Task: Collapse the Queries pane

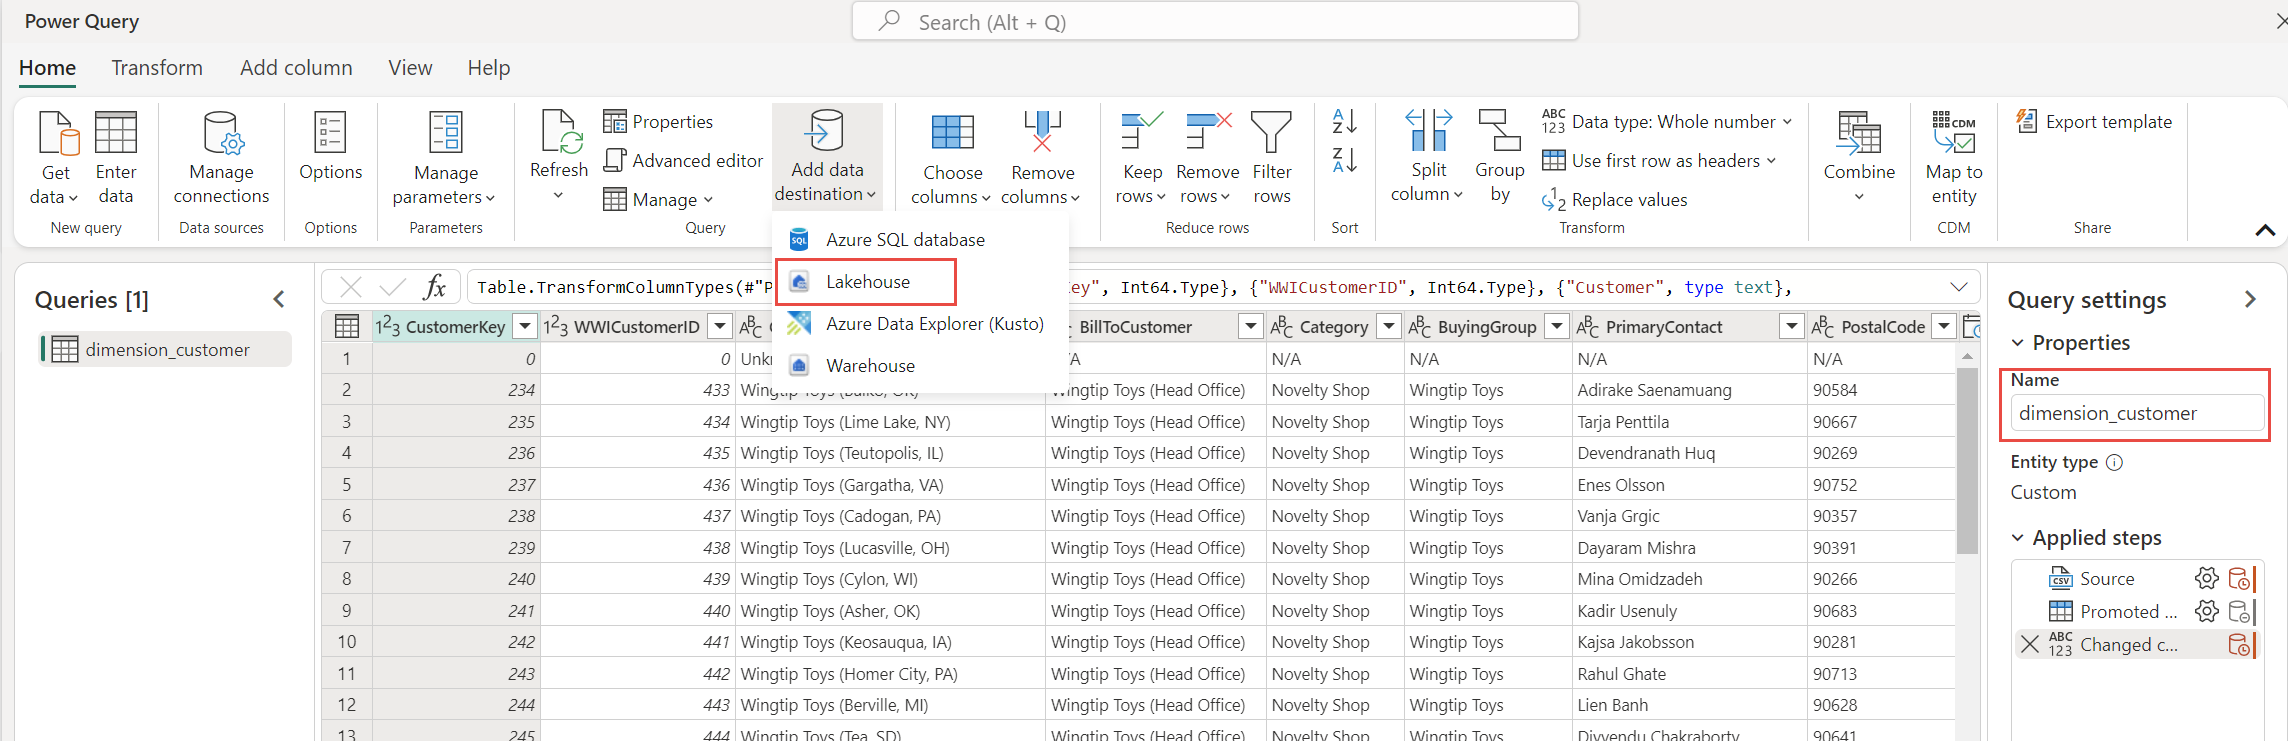Action: pos(279,300)
